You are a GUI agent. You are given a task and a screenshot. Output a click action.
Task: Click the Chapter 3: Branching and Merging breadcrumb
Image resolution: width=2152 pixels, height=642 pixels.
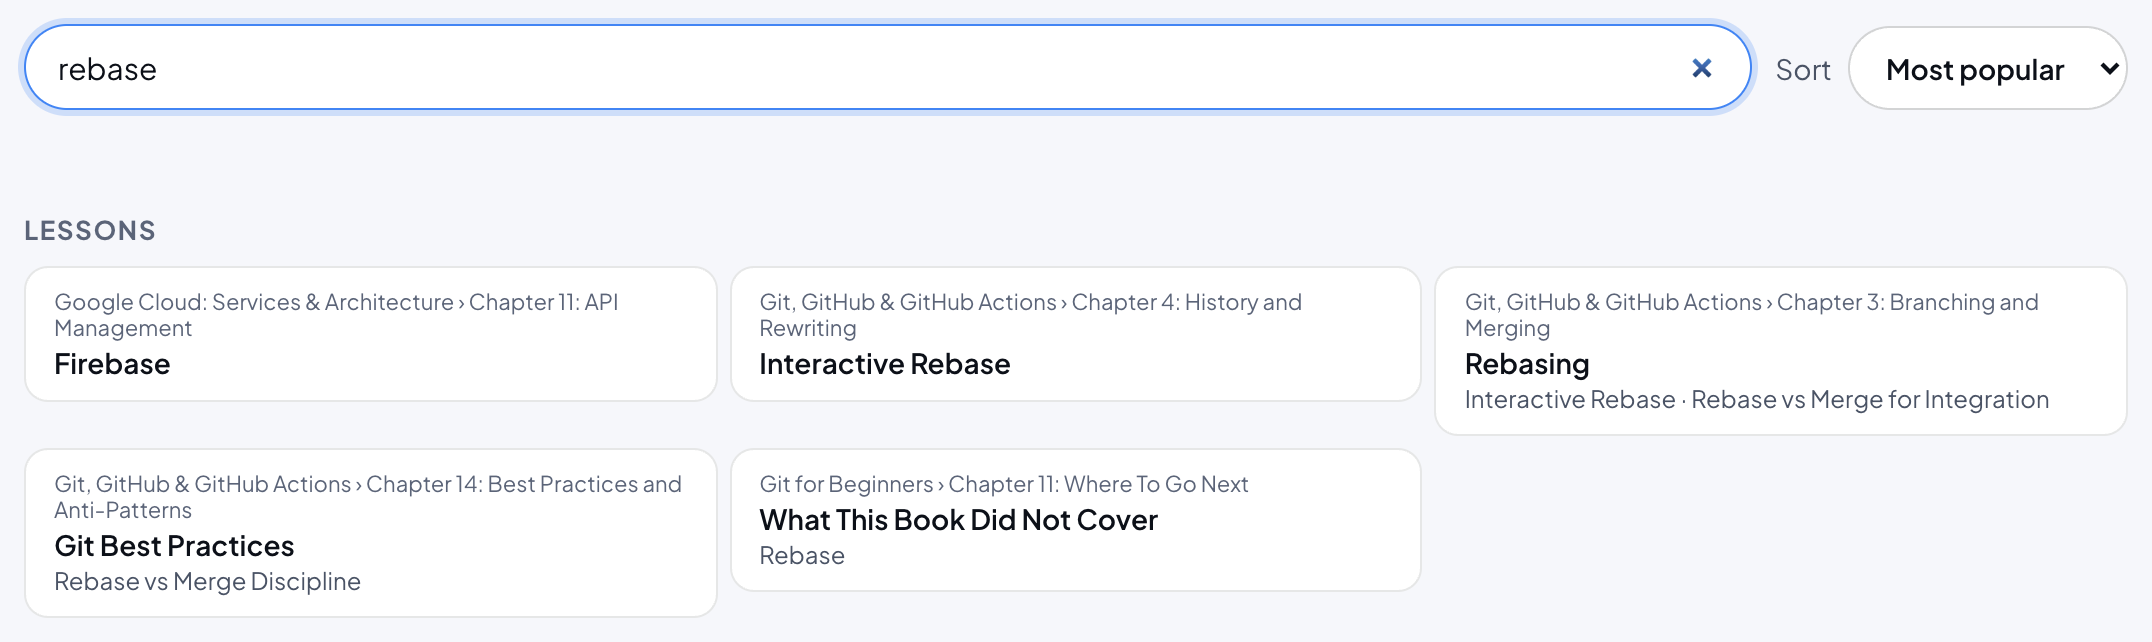(1752, 315)
